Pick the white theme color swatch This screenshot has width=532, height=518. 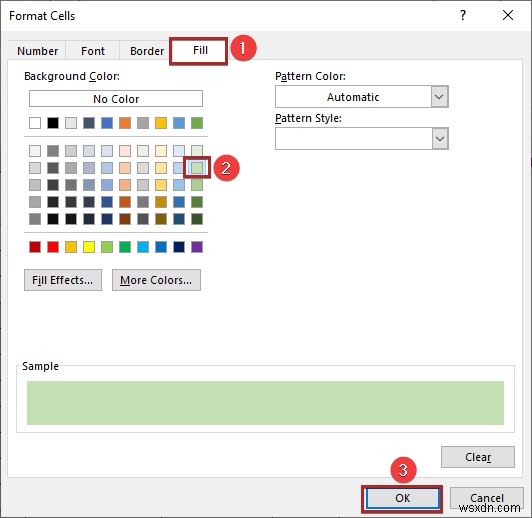click(35, 123)
